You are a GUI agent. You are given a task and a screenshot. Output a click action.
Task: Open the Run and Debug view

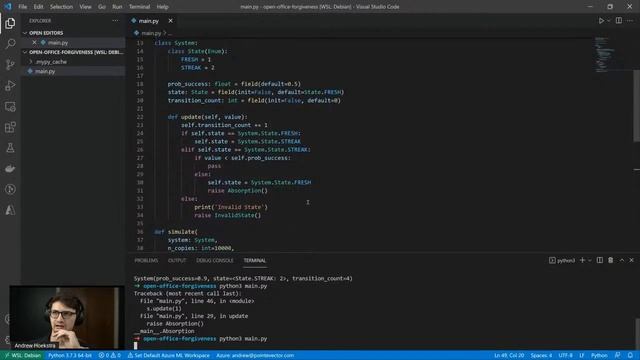(10, 85)
